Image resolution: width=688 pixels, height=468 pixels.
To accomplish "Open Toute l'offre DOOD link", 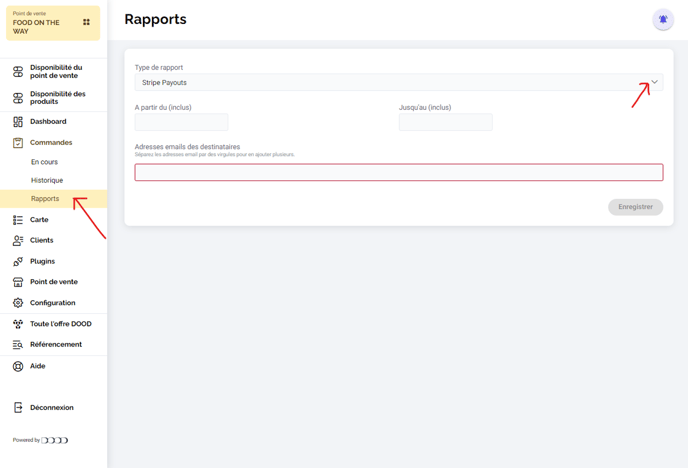I will pyautogui.click(x=60, y=324).
